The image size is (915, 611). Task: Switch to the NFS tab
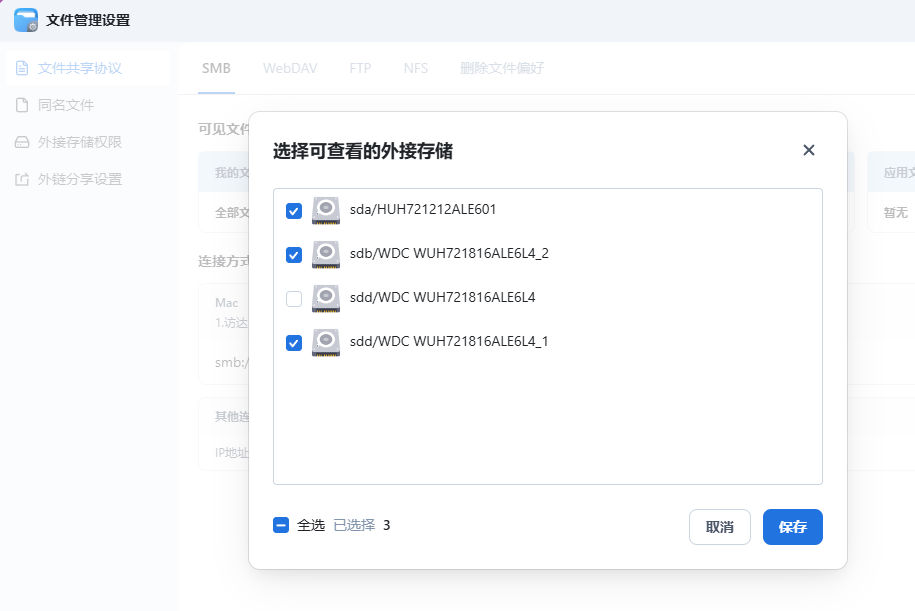(415, 68)
